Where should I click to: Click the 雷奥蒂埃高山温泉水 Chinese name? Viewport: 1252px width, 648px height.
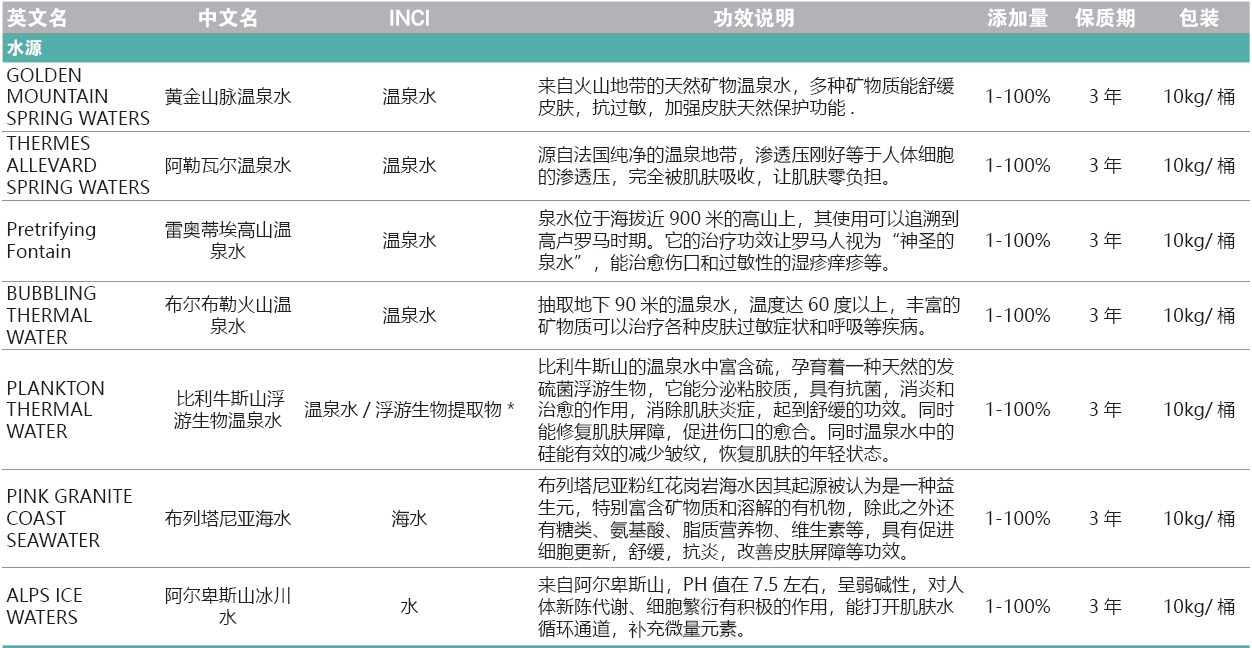228,240
